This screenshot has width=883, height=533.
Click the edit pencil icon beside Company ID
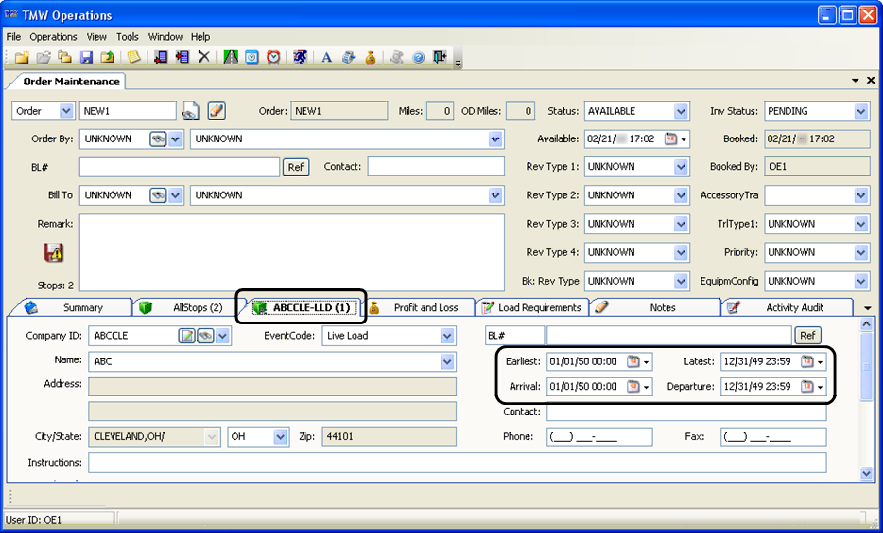click(x=186, y=336)
